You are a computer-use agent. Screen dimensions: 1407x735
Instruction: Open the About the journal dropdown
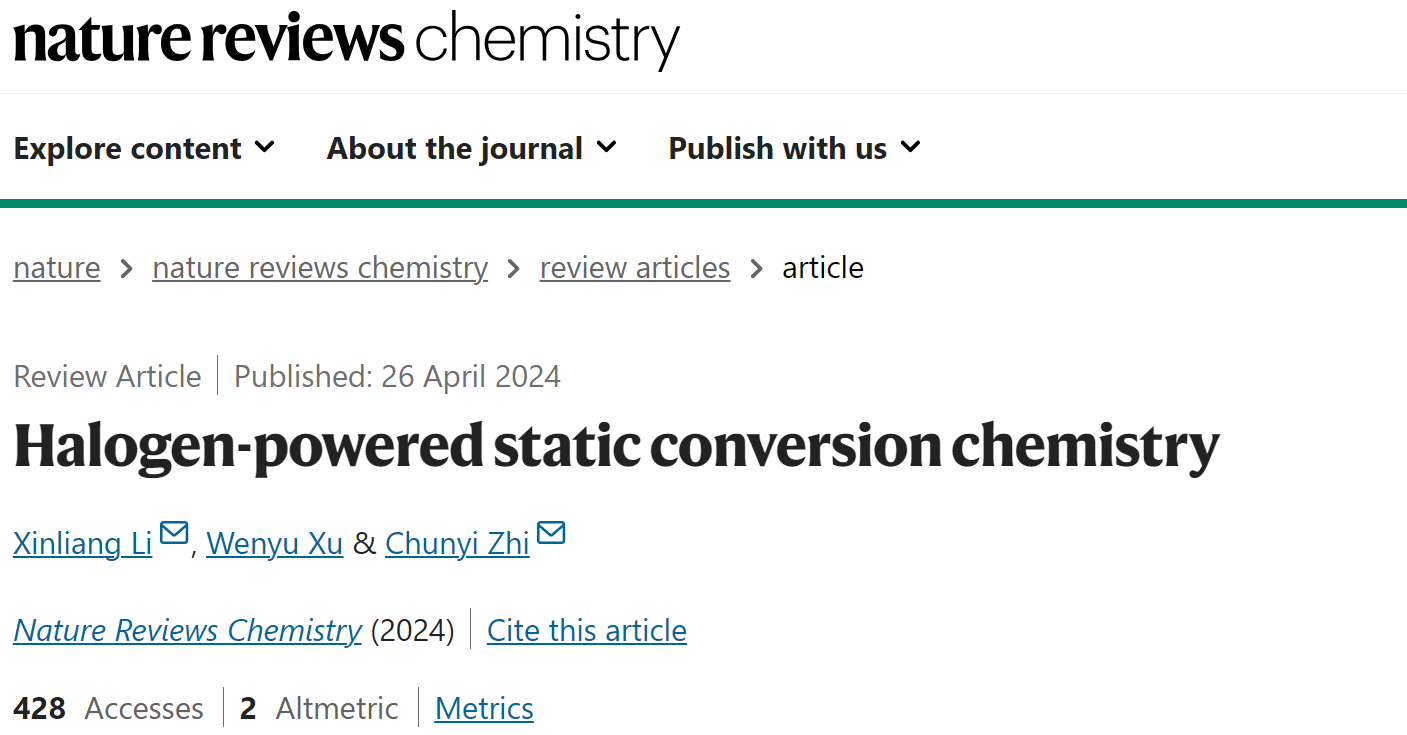pyautogui.click(x=472, y=148)
